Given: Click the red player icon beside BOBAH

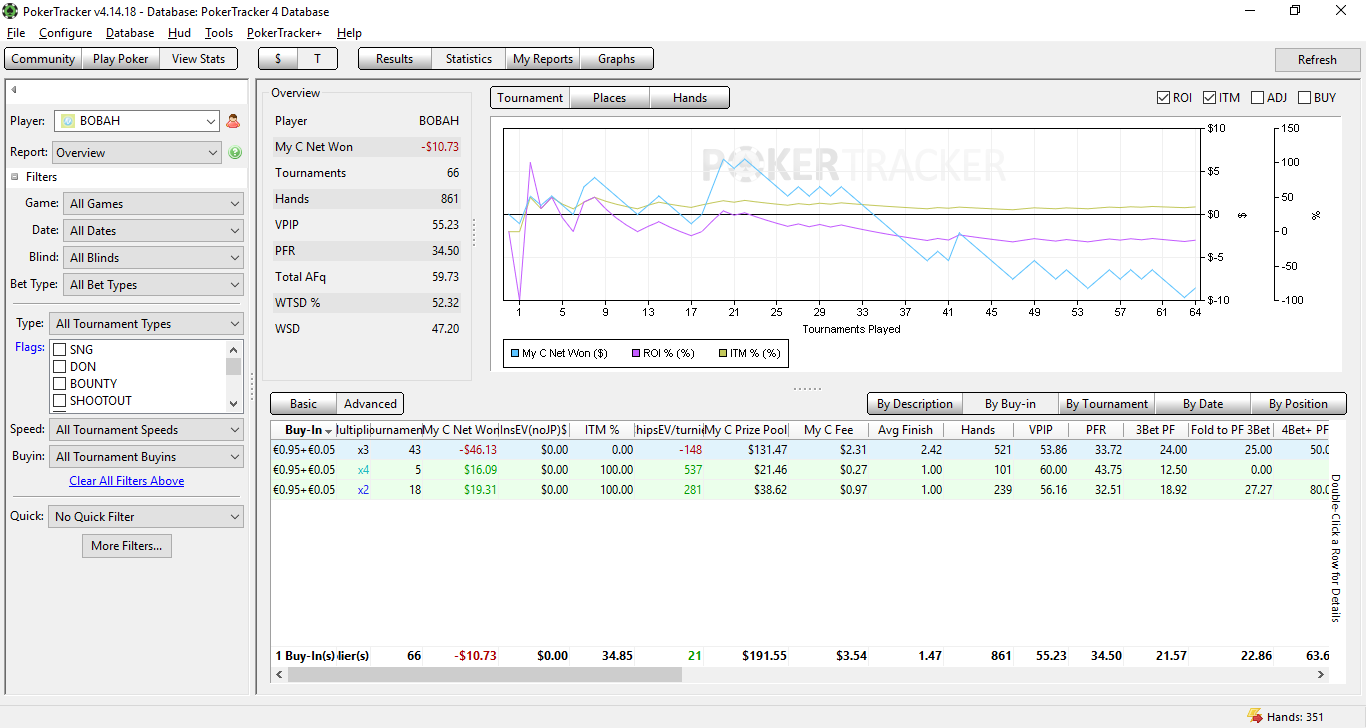Looking at the screenshot, I should [x=233, y=121].
